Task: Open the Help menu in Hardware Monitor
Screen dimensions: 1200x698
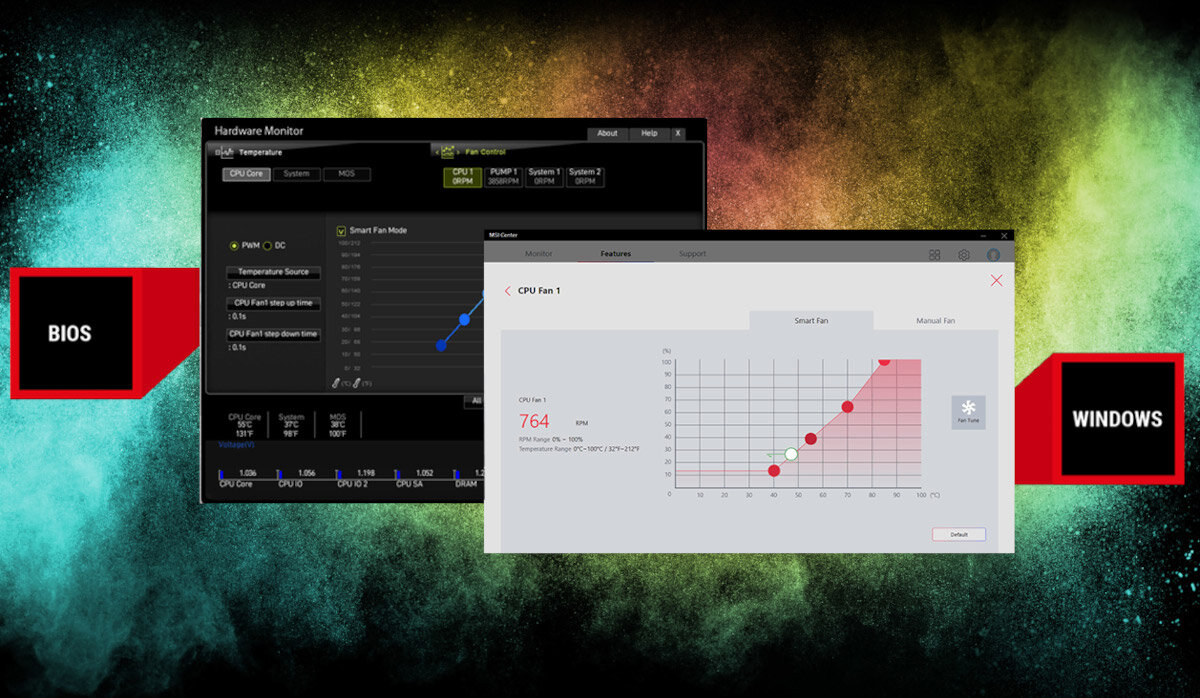Action: point(649,133)
